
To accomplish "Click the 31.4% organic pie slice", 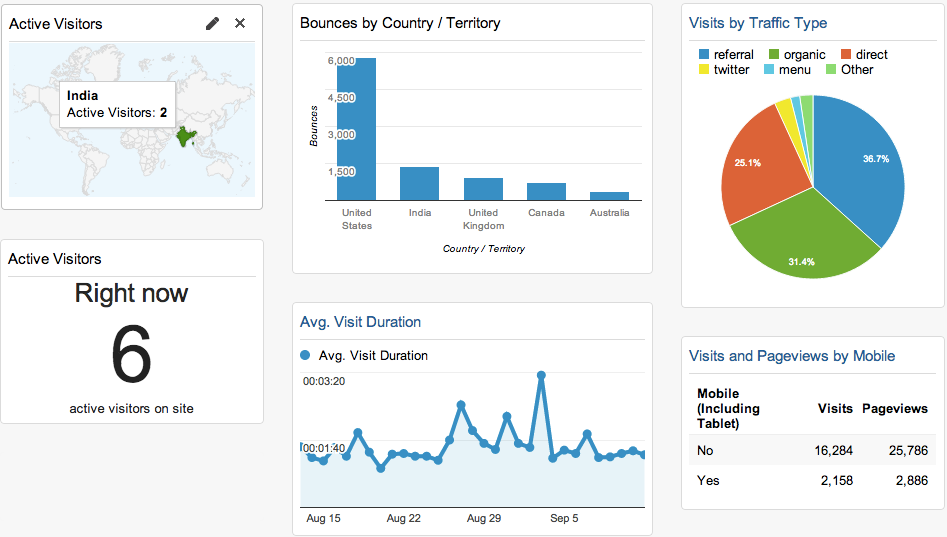I will tap(803, 242).
